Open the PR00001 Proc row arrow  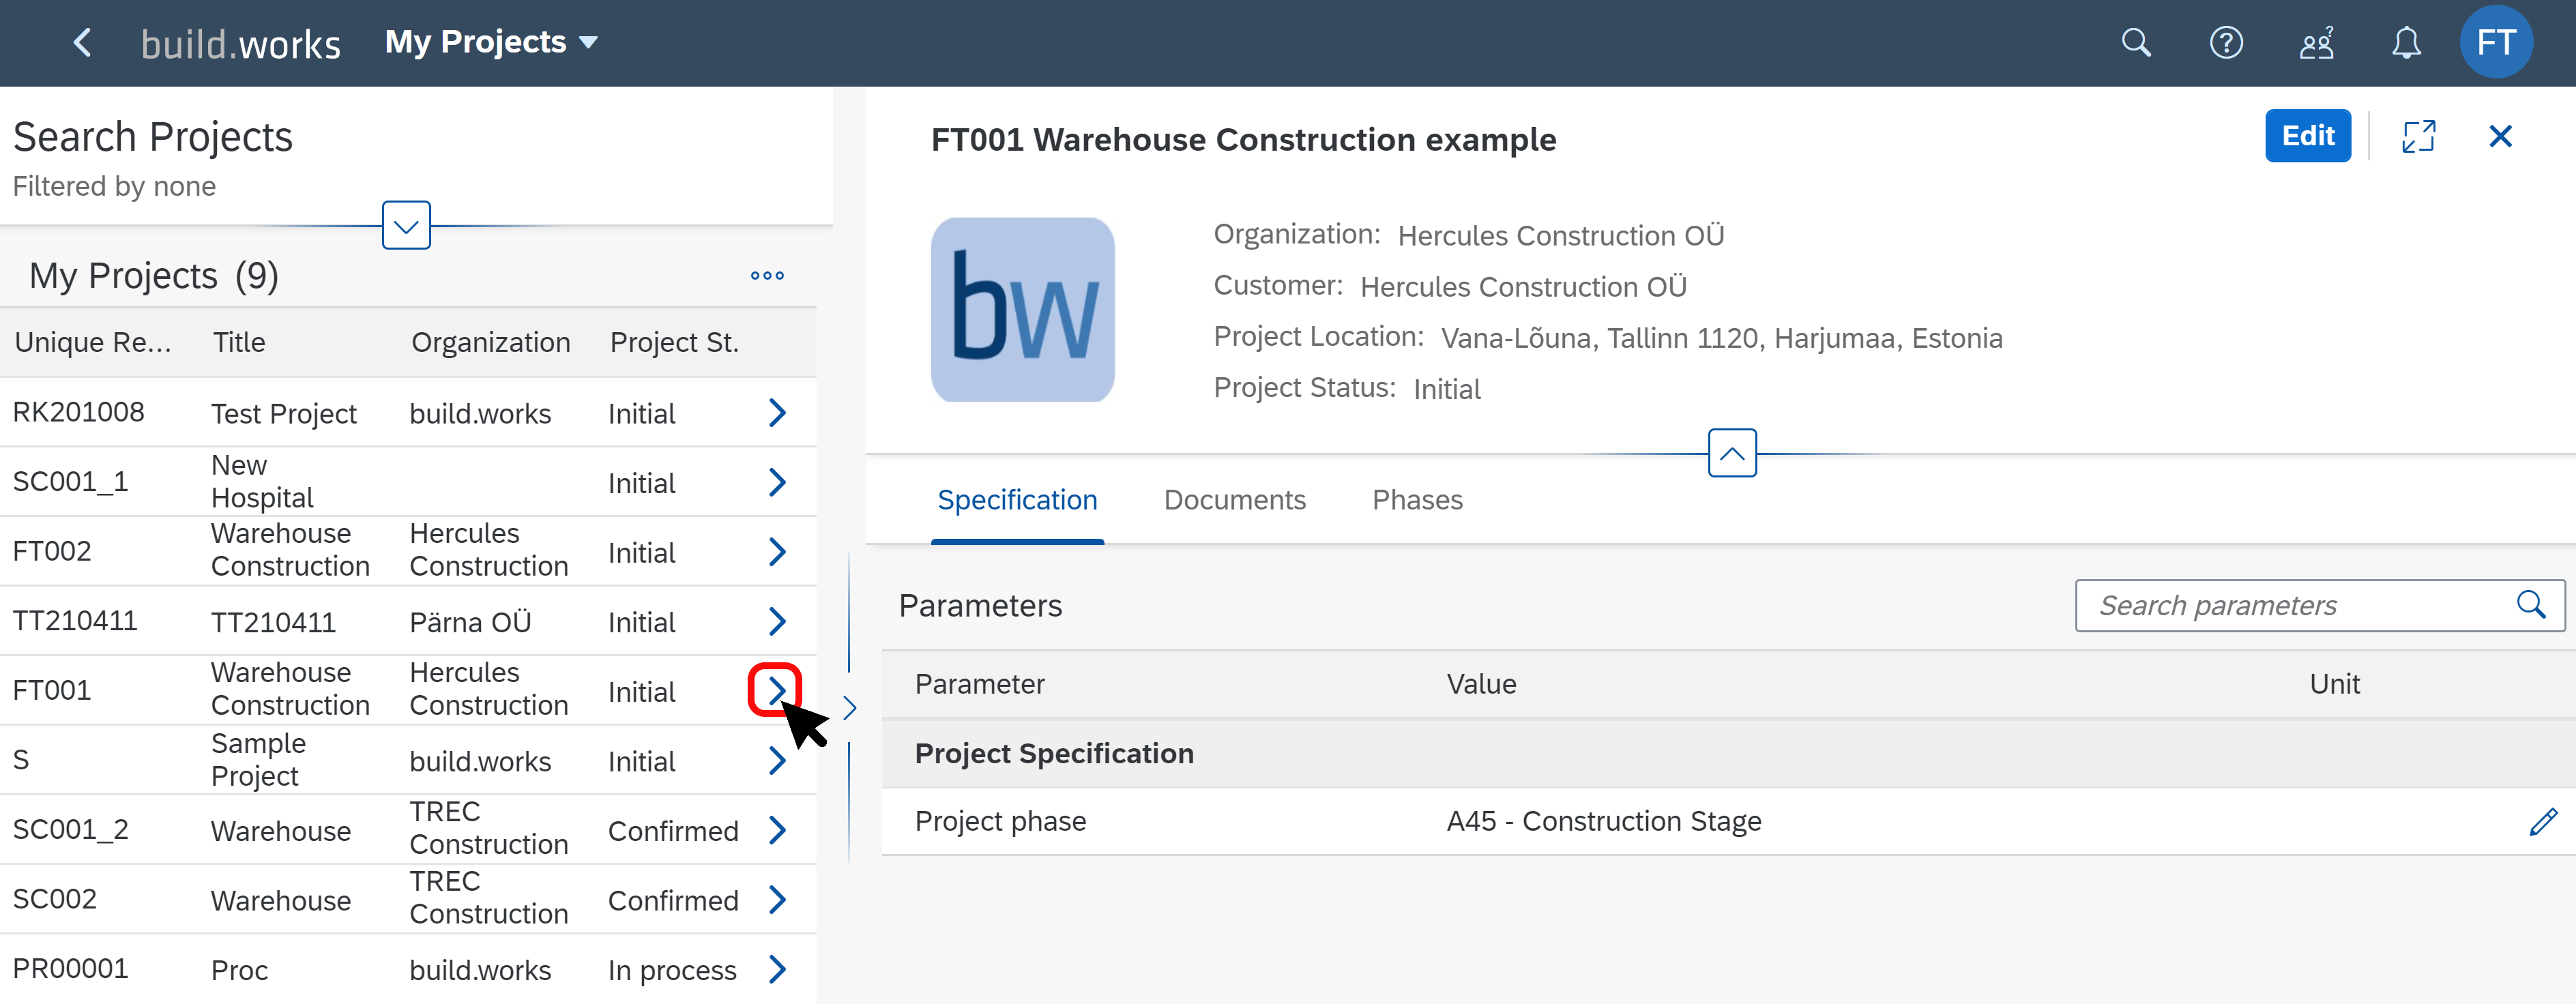[x=777, y=968]
